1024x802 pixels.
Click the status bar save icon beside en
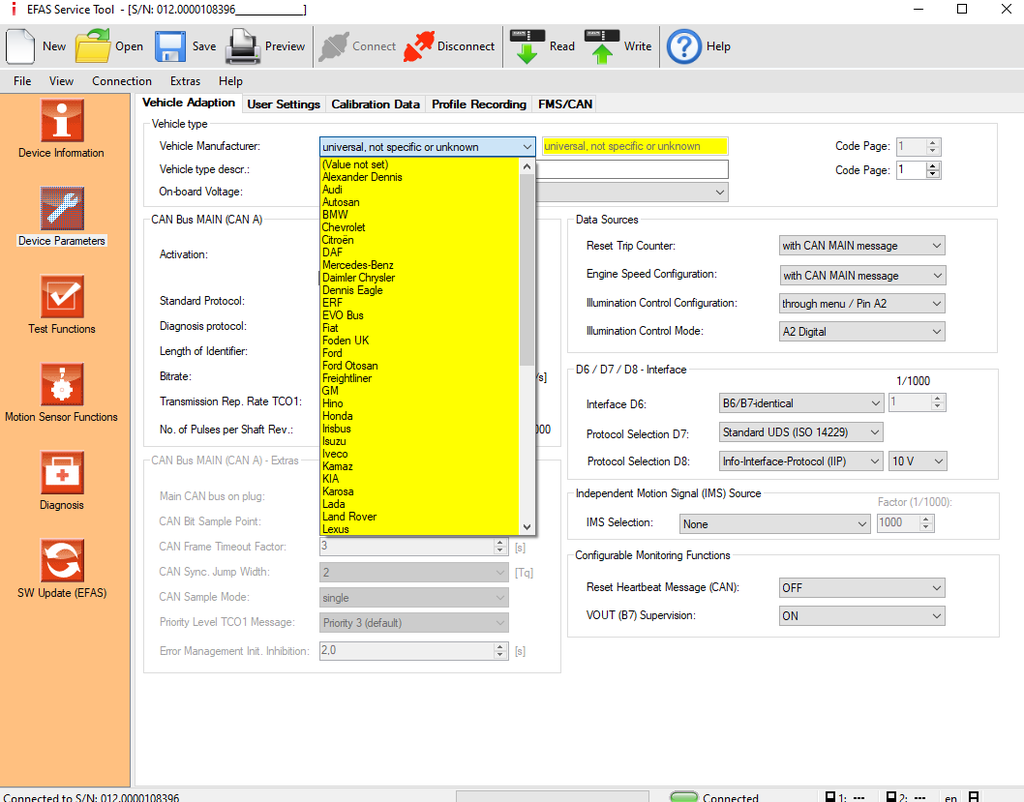tap(973, 797)
